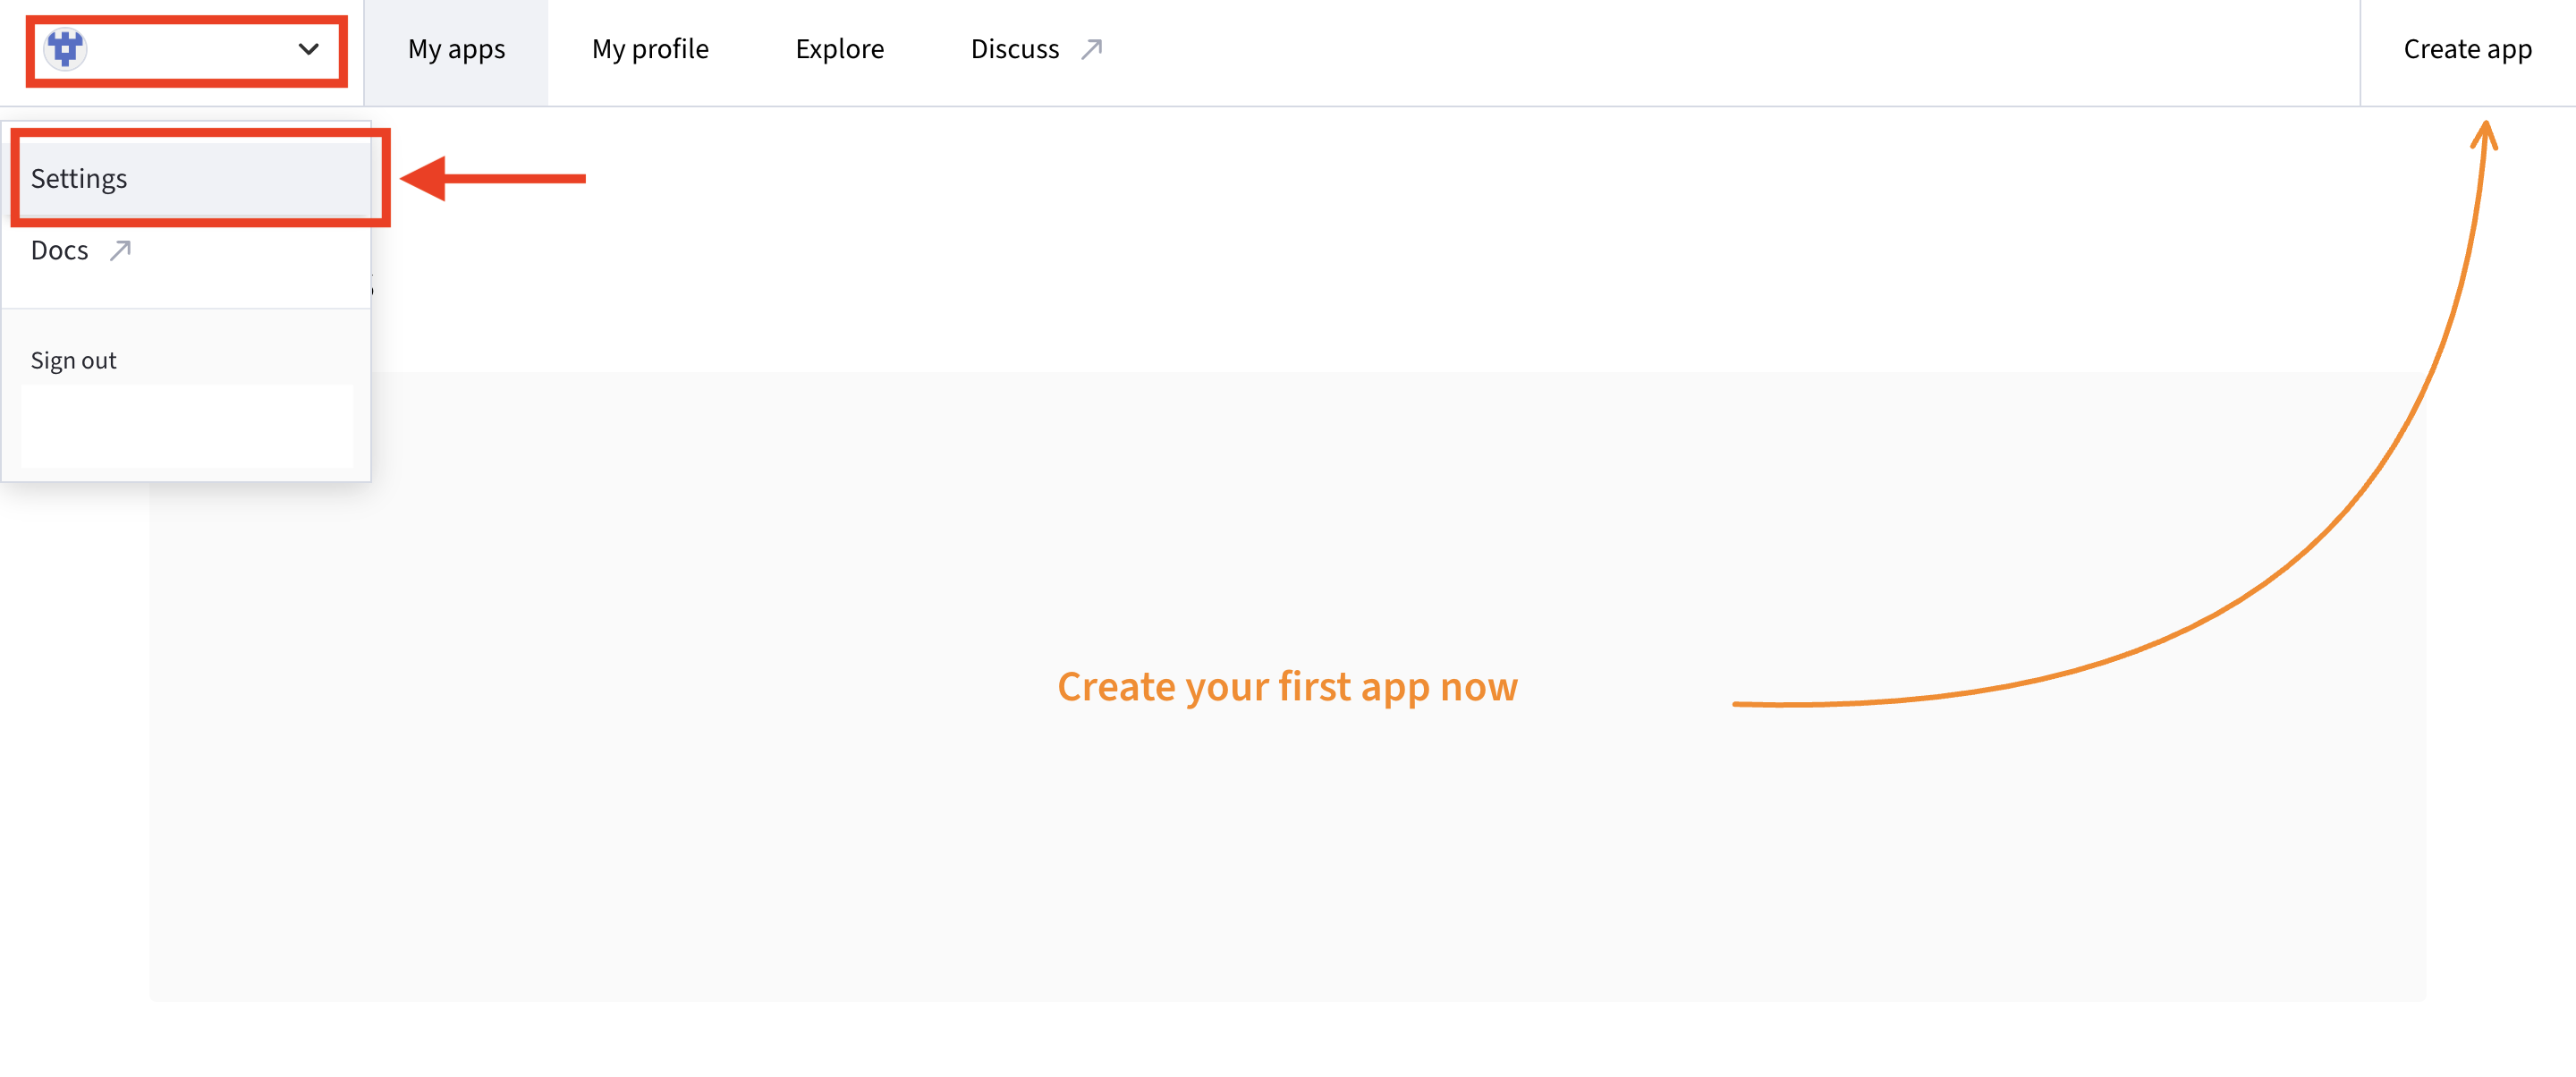The image size is (2576, 1077).
Task: Open Docs from the dropdown menu
Action: [58, 250]
